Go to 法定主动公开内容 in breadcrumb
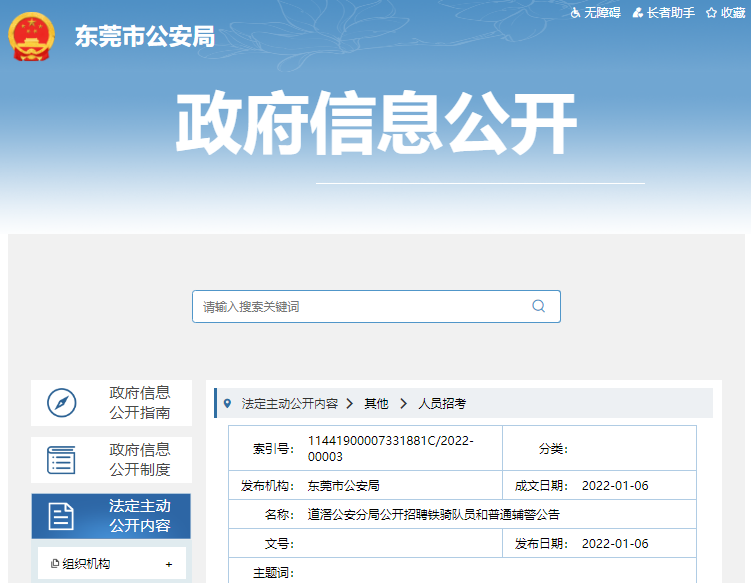751x583 pixels. pyautogui.click(x=290, y=404)
